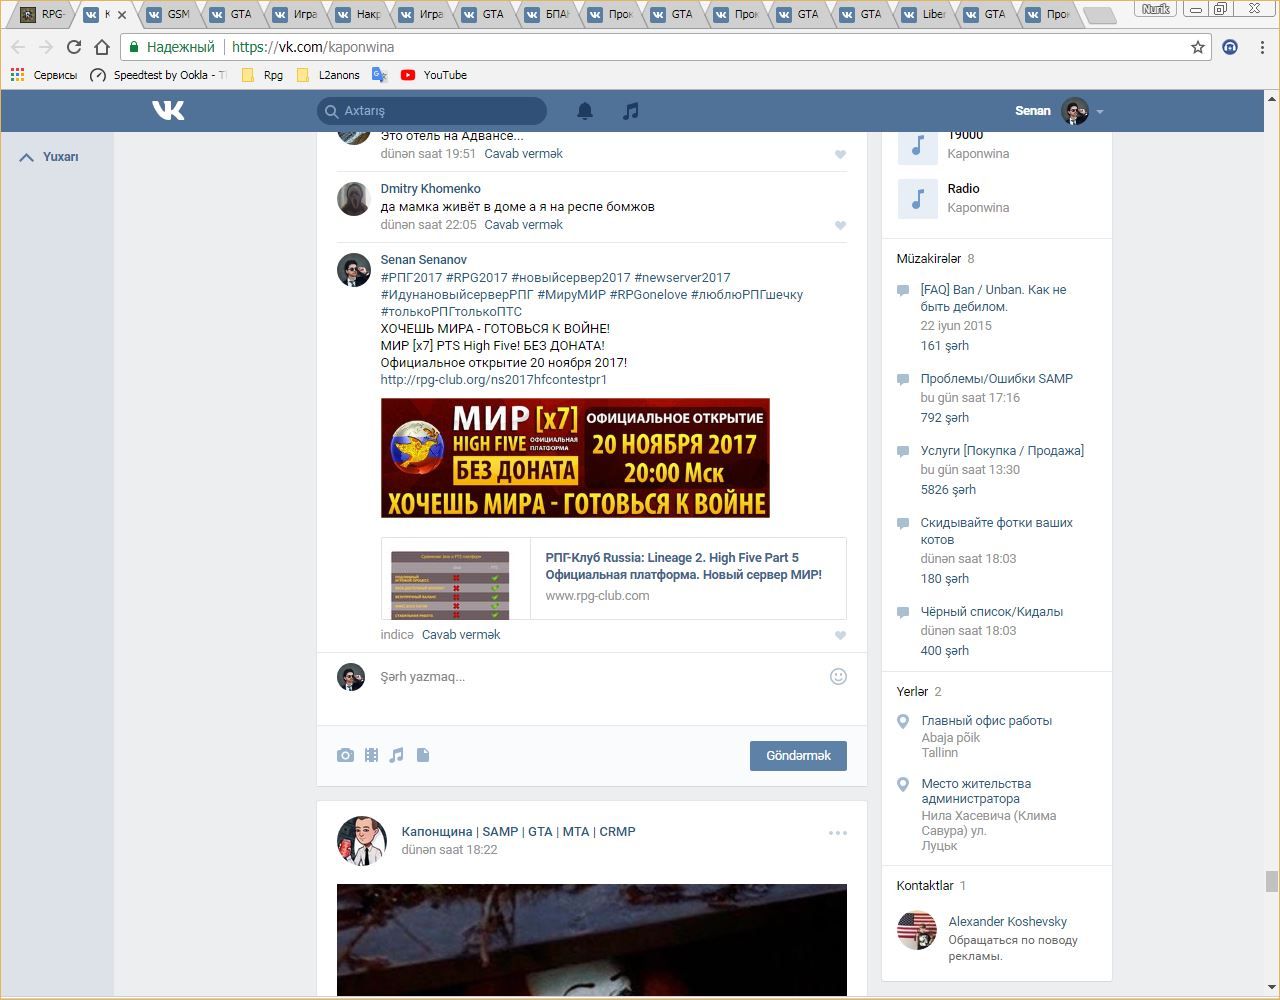1280x1000 pixels.
Task: Open the Kontaktlar section header
Action: coord(925,886)
